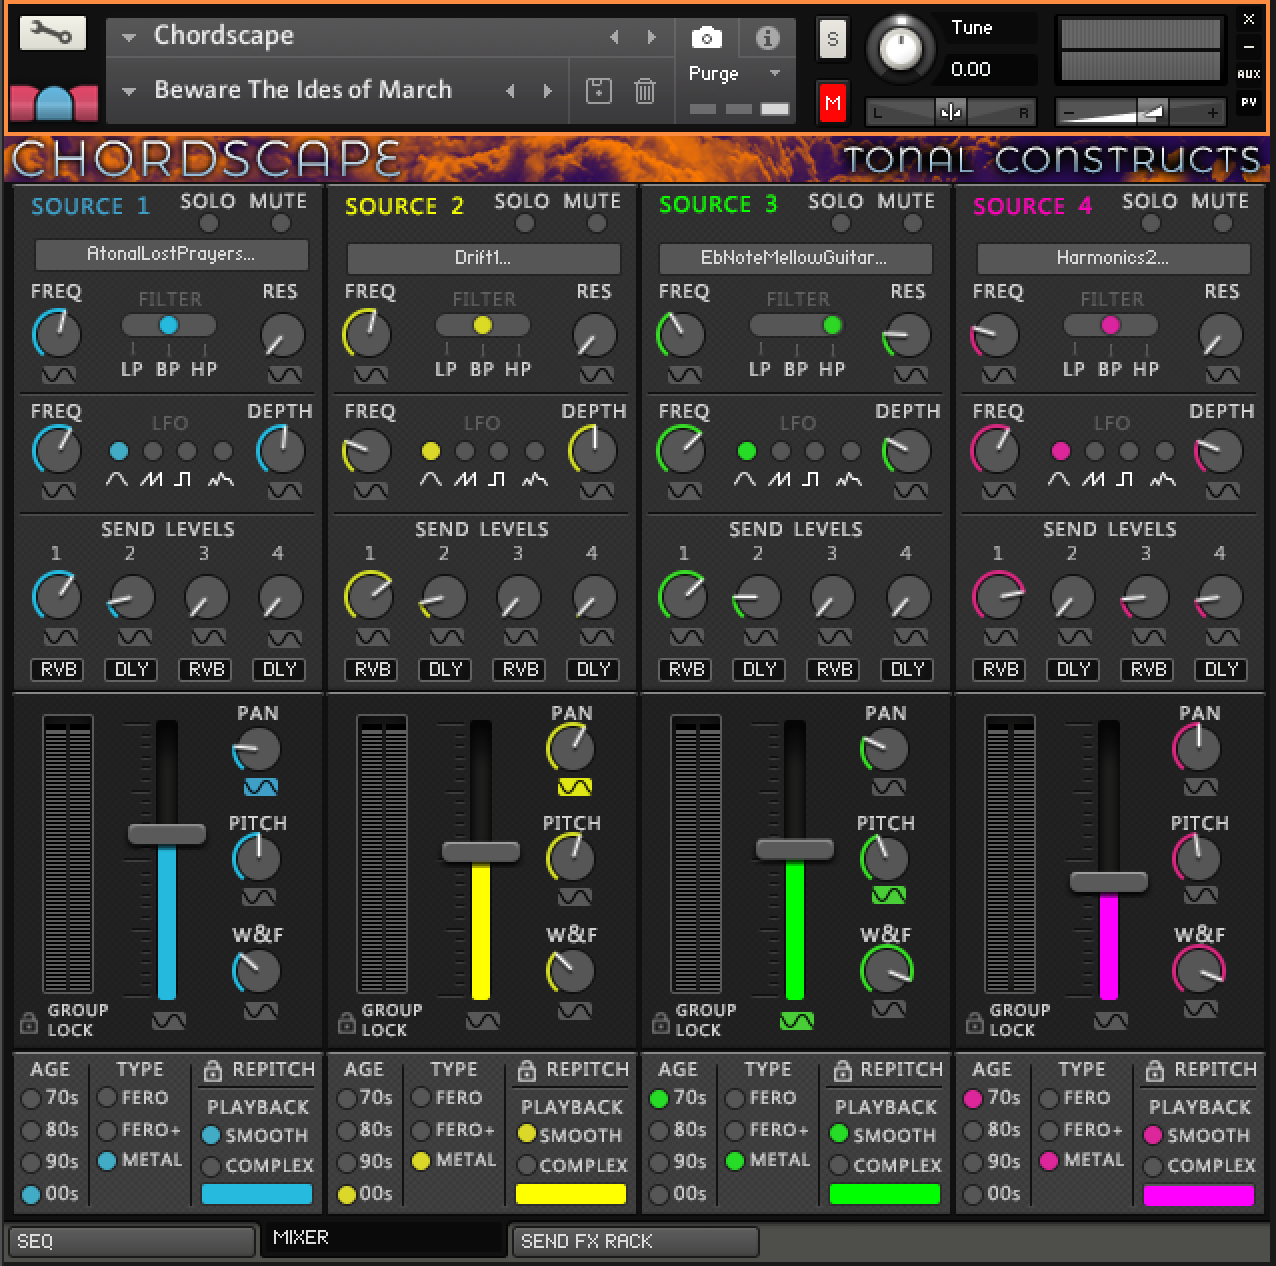Adjust Source 1 blue volume fader
Image resolution: width=1276 pixels, height=1266 pixels.
[x=167, y=834]
